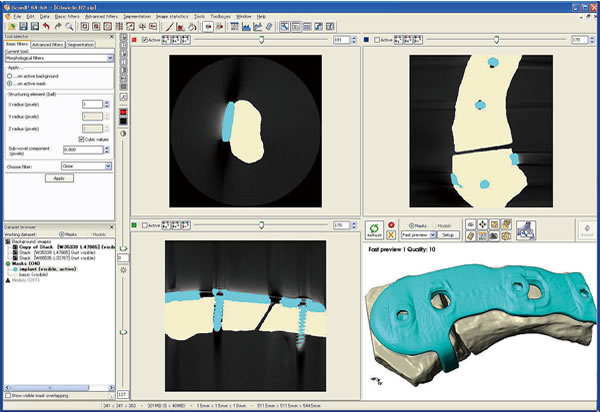This screenshot has width=600, height=412.
Task: Click the four-arrow move icon in 3D toolbar
Action: [x=483, y=225]
